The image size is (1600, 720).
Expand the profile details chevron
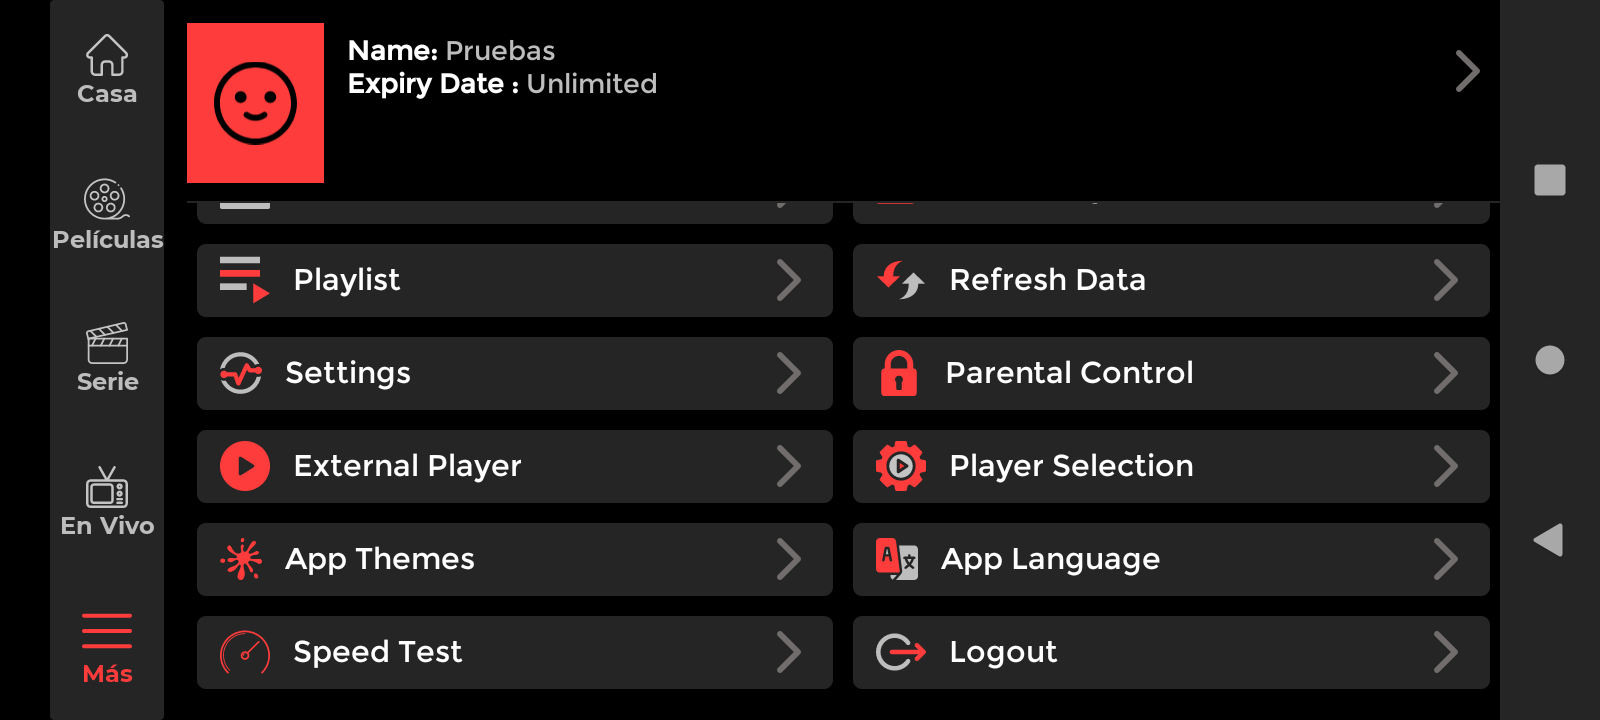click(x=1467, y=71)
